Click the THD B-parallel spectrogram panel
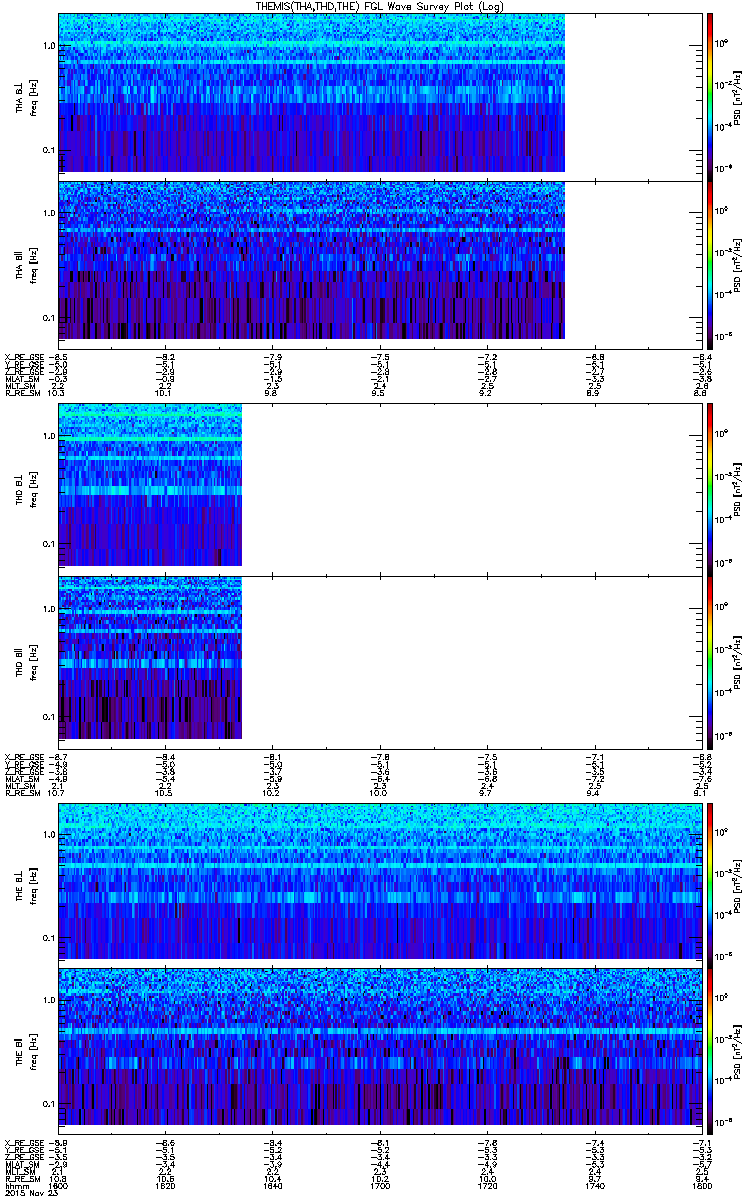The image size is (750, 1200). click(x=379, y=661)
